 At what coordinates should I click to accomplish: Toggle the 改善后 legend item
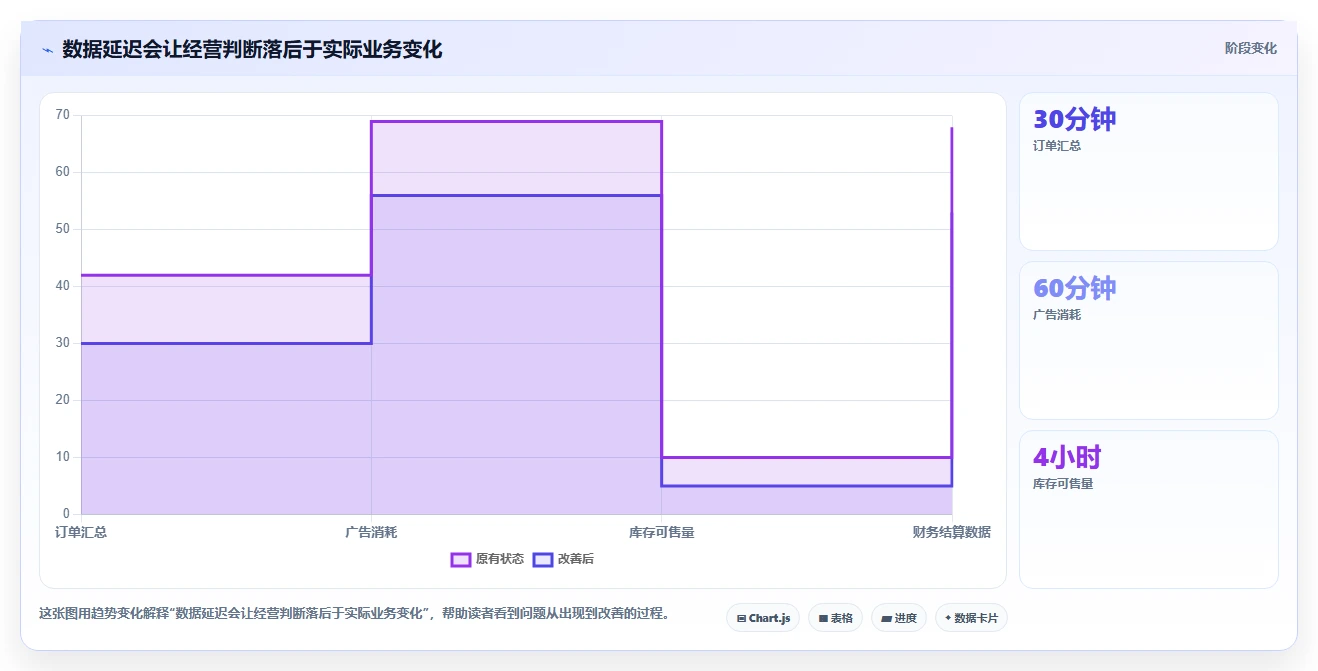pos(564,559)
